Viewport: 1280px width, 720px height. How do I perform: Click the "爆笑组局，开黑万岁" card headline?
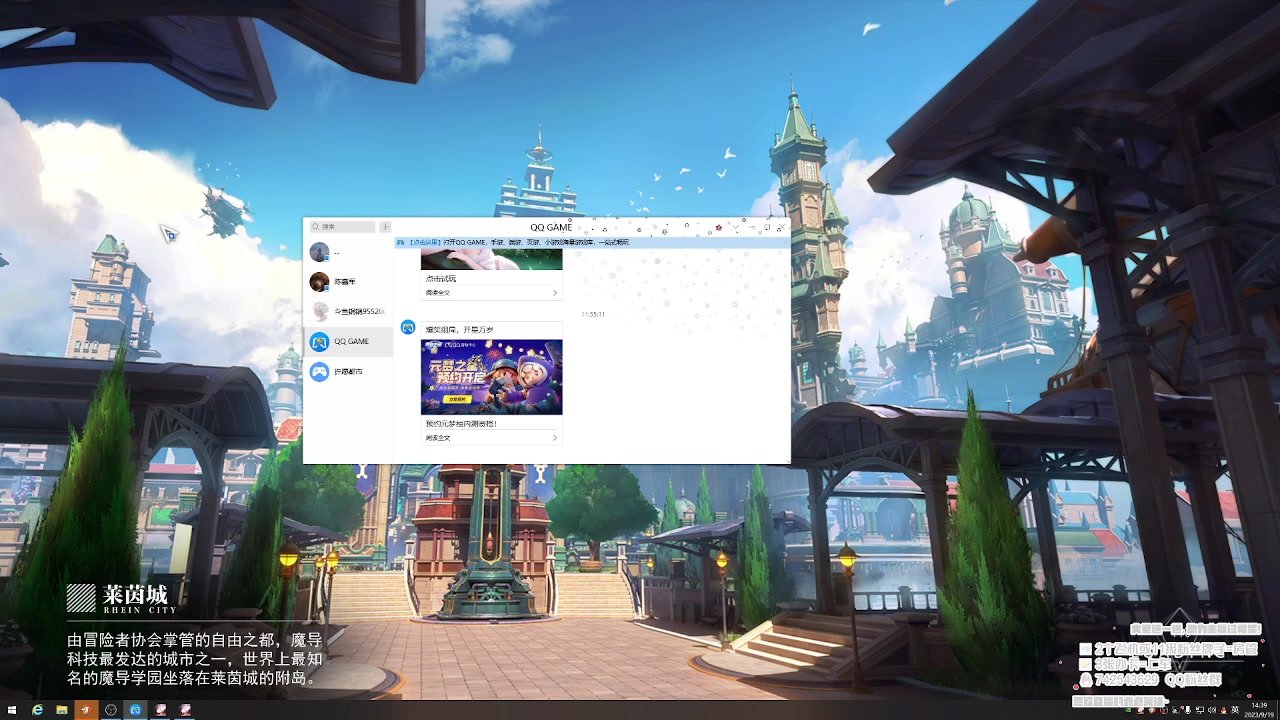click(459, 329)
